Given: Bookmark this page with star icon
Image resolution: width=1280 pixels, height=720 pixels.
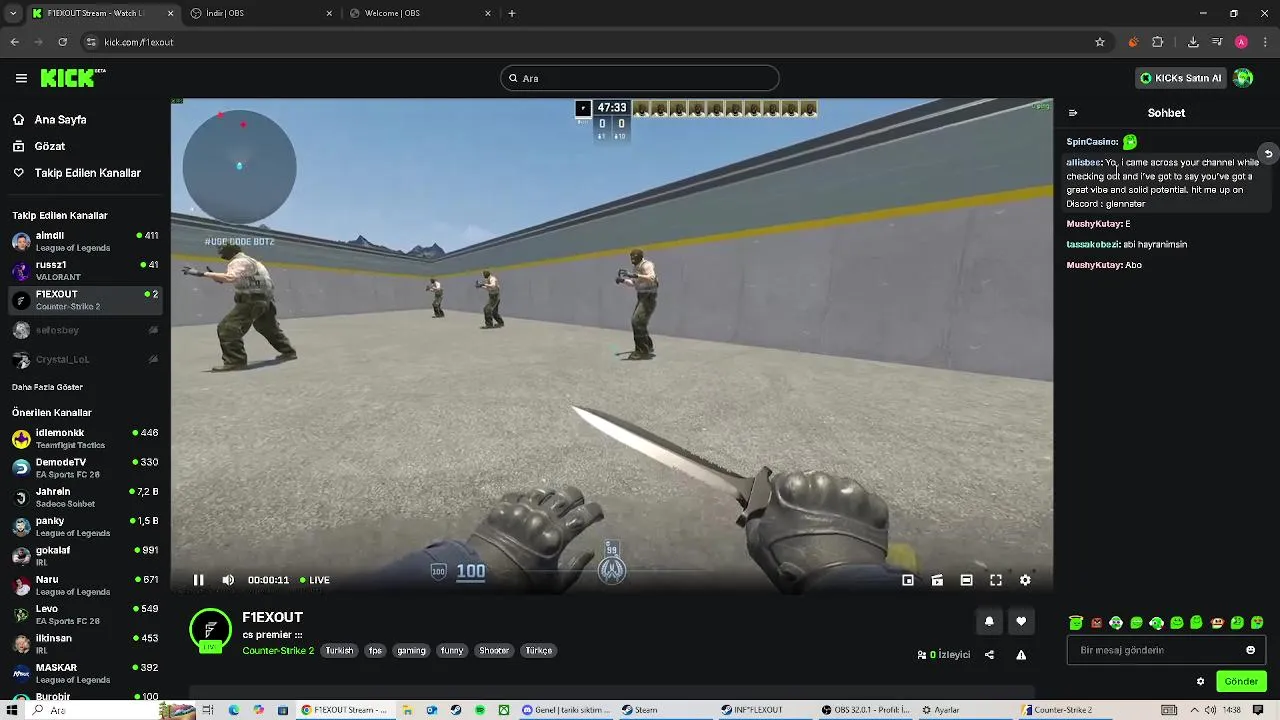Looking at the screenshot, I should 1100,42.
